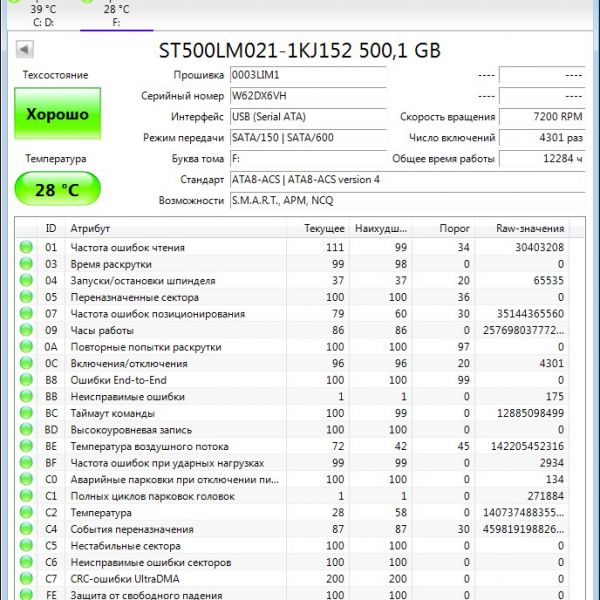Click the status dot of attribute 01
Viewport: 600px width, 600px height.
coord(26,247)
